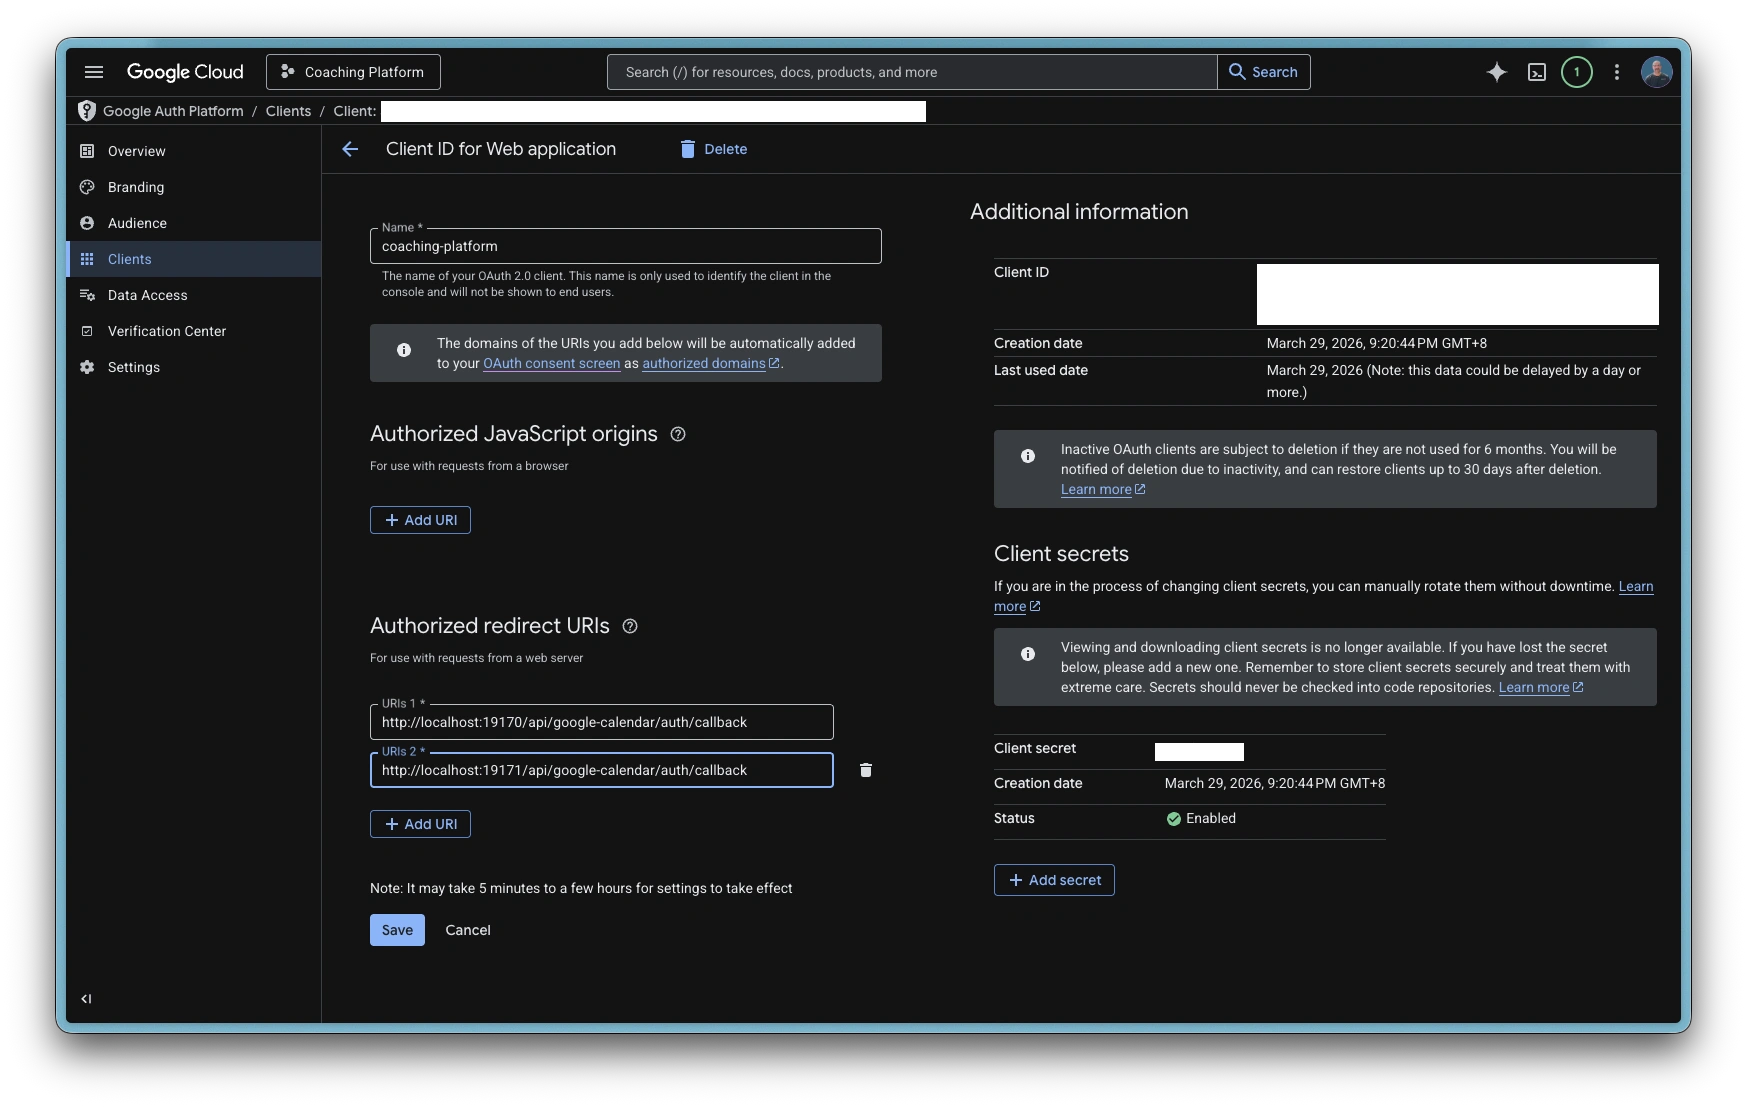Open Branding in the sidebar
Viewport: 1747px width, 1107px height.
[136, 187]
